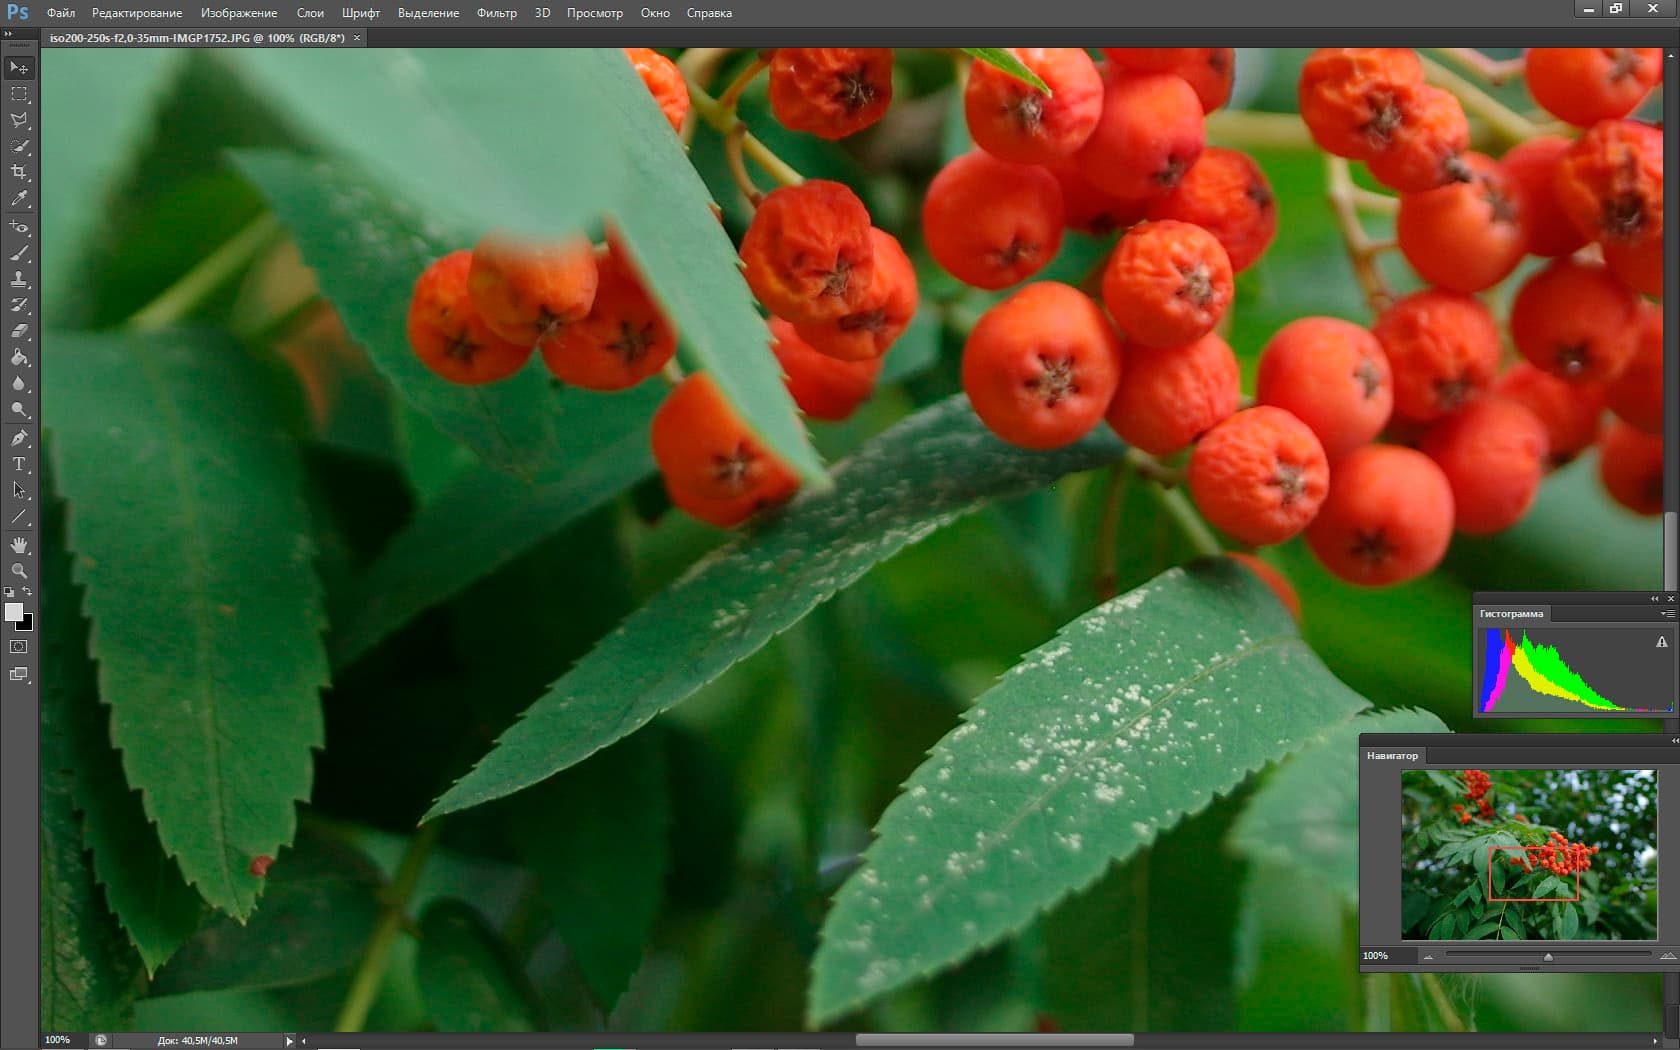Select the Paint Bucket tool
Image resolution: width=1680 pixels, height=1050 pixels.
tap(19, 357)
